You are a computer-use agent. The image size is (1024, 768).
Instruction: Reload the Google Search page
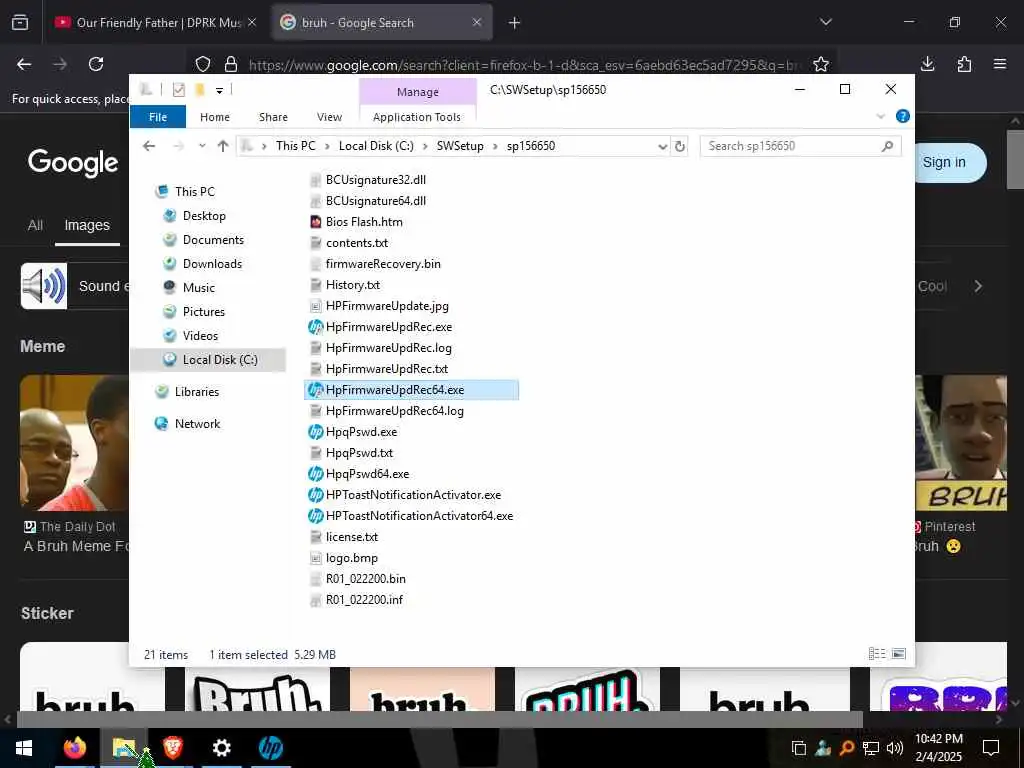click(96, 64)
